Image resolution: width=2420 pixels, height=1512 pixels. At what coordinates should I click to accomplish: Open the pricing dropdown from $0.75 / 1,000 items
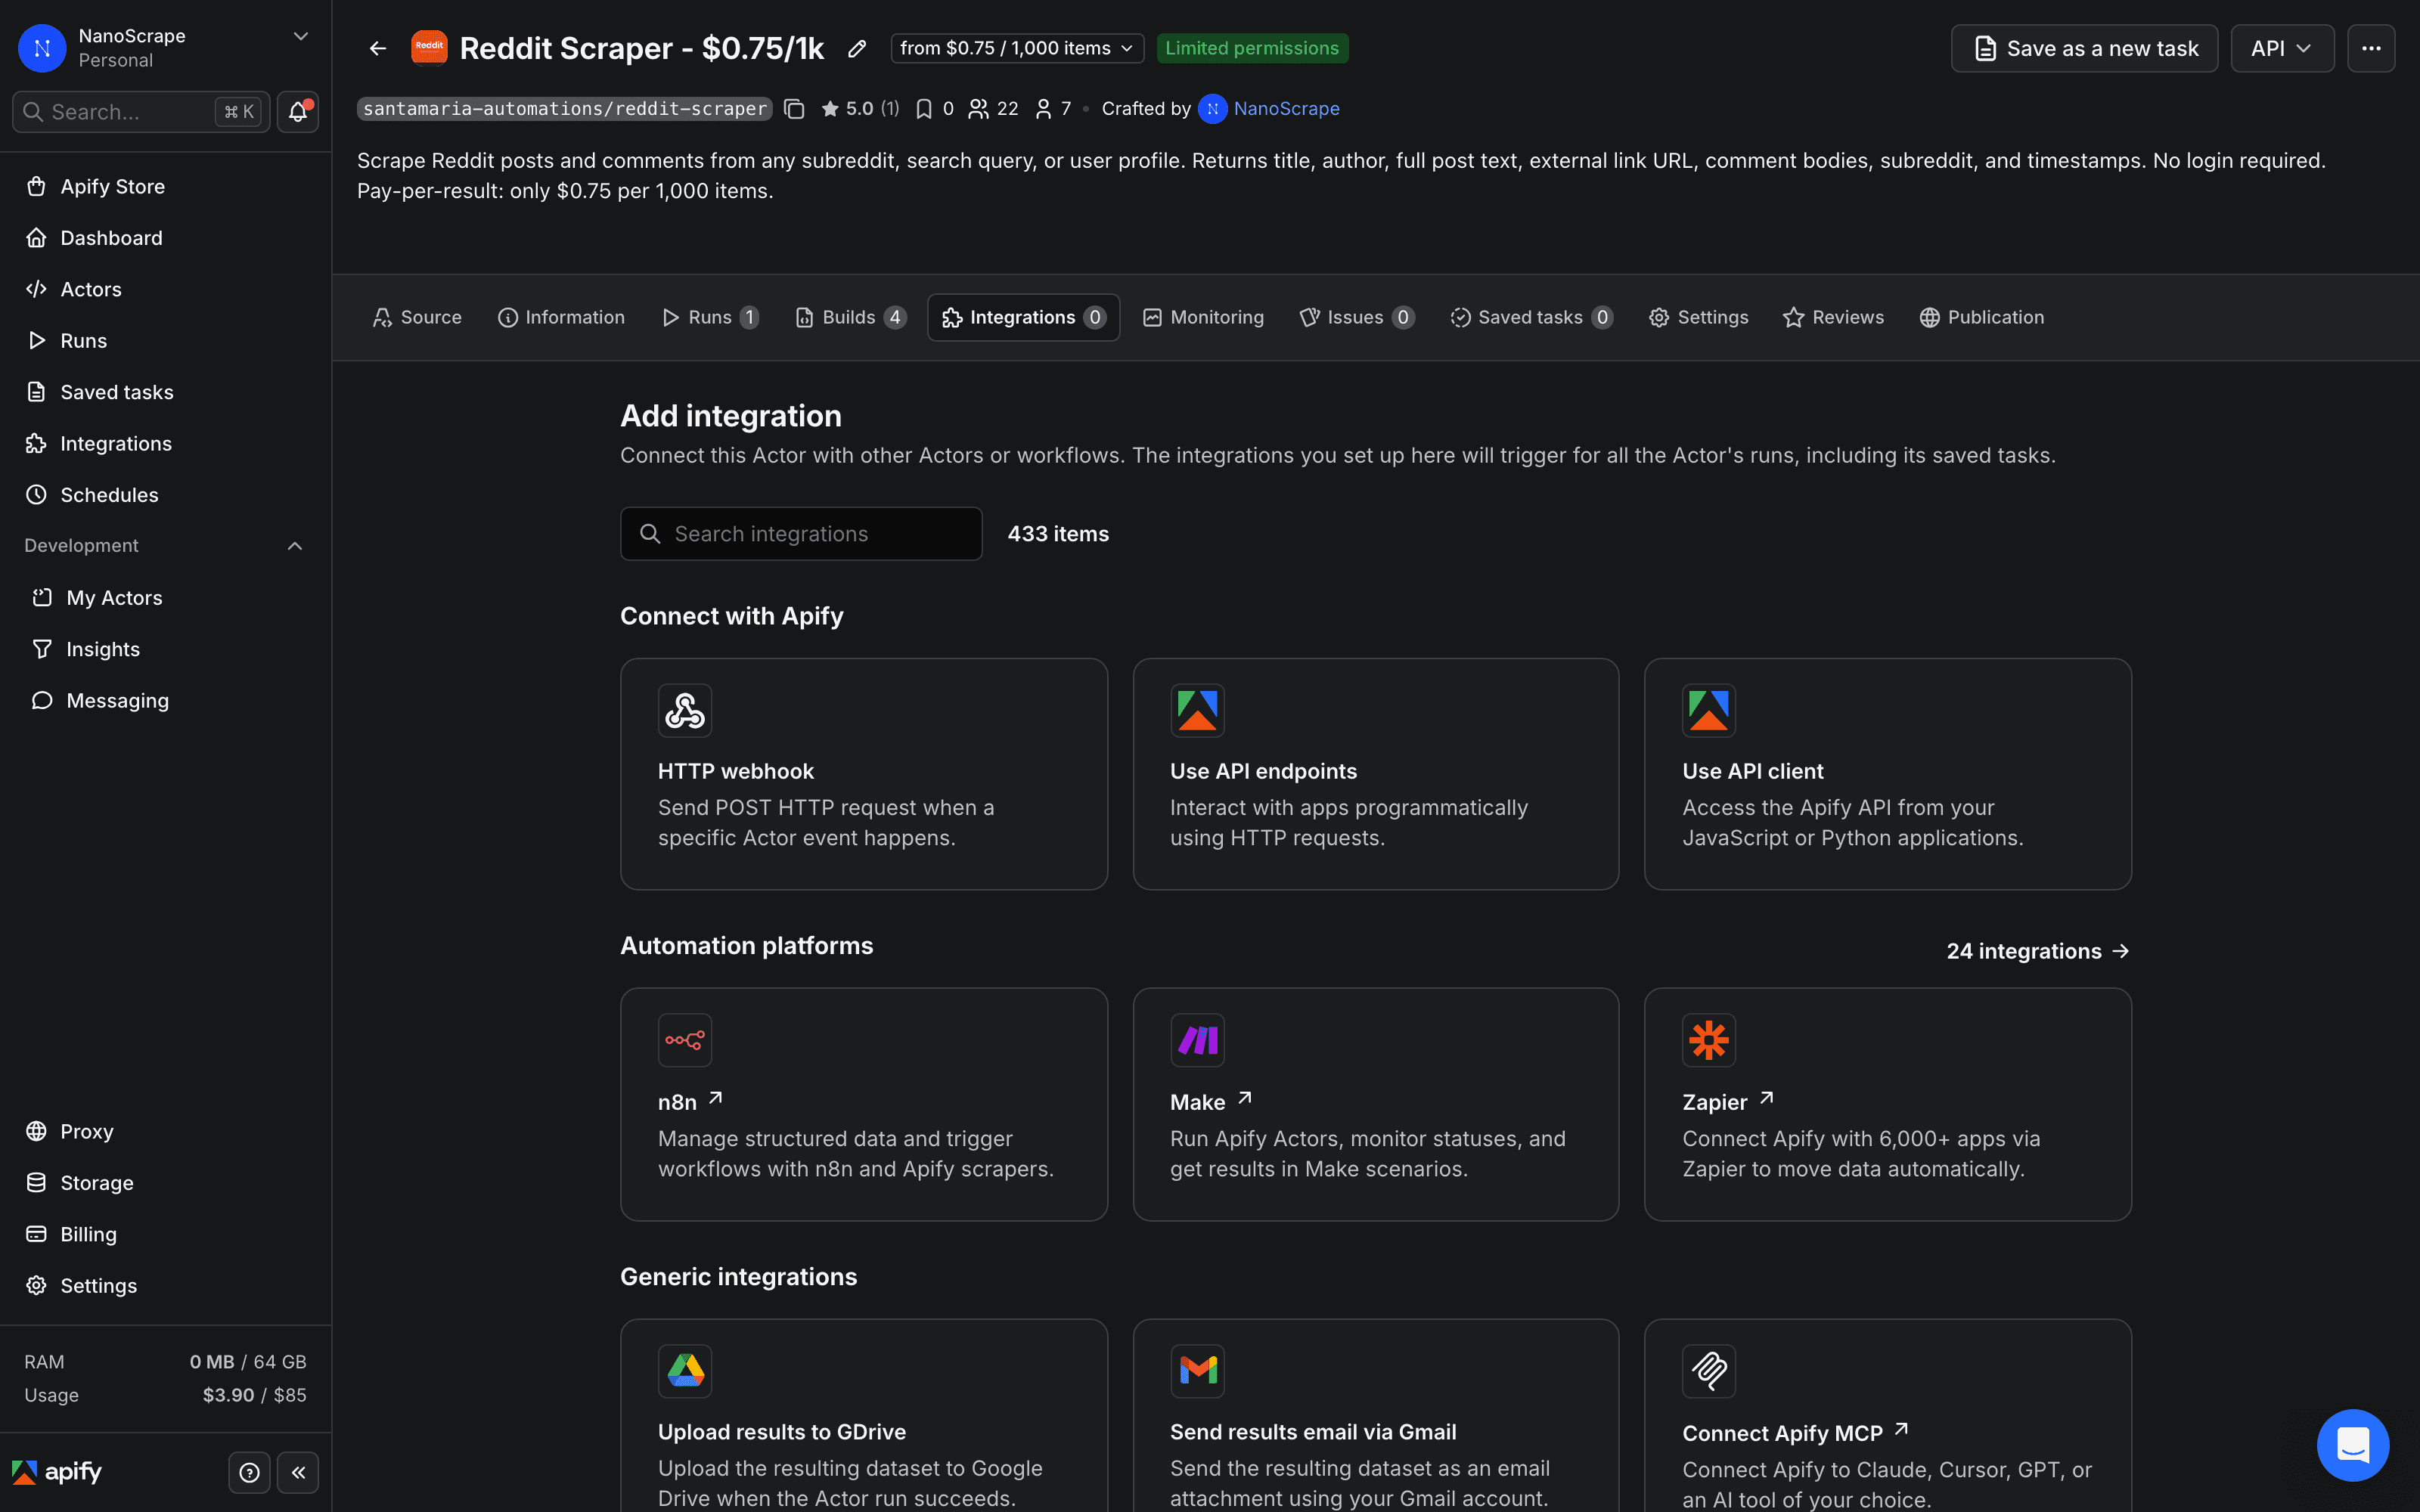[x=1017, y=48]
